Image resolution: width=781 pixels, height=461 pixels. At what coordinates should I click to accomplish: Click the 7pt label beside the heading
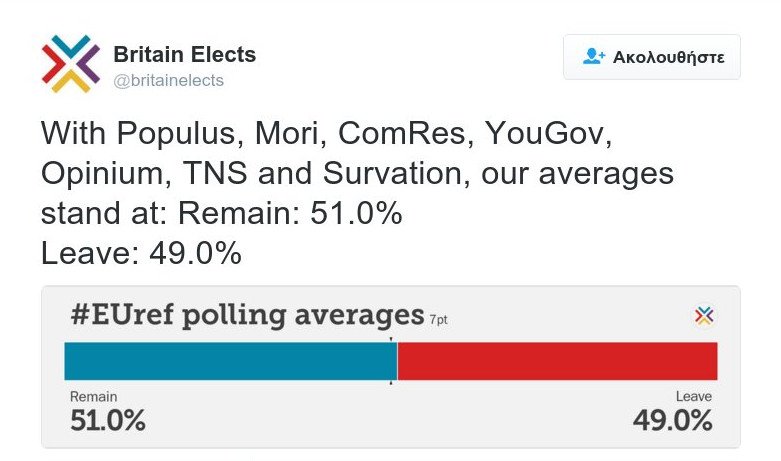439,320
